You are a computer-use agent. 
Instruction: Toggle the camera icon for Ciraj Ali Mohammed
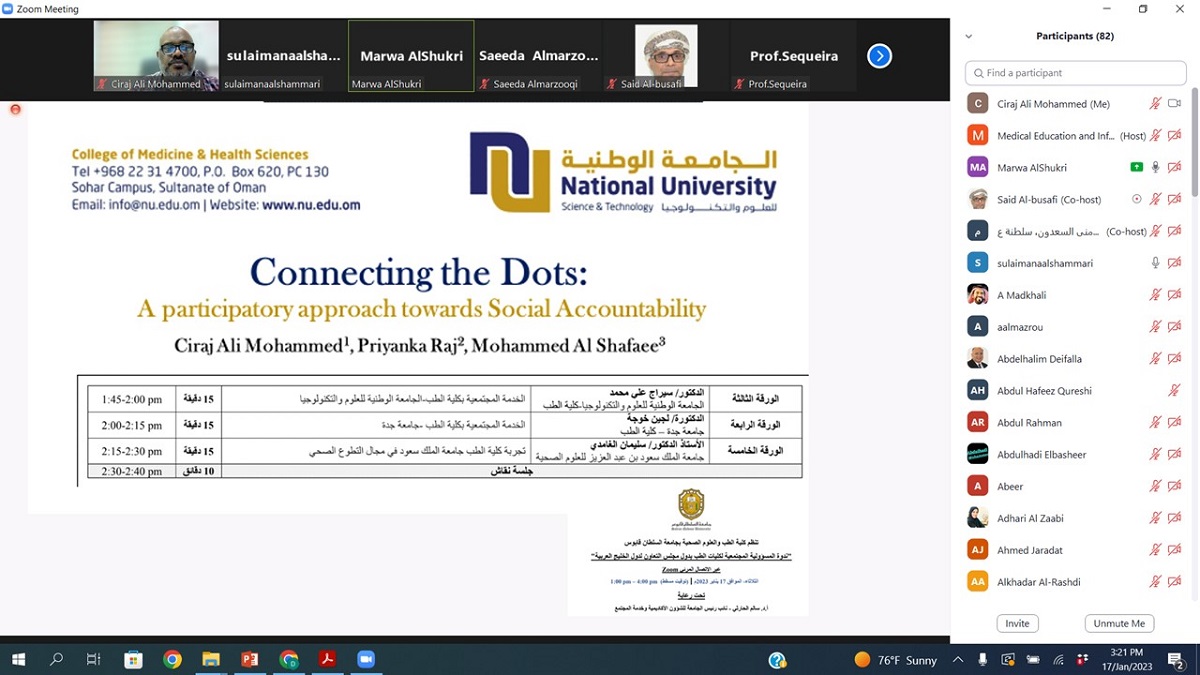(1175, 104)
